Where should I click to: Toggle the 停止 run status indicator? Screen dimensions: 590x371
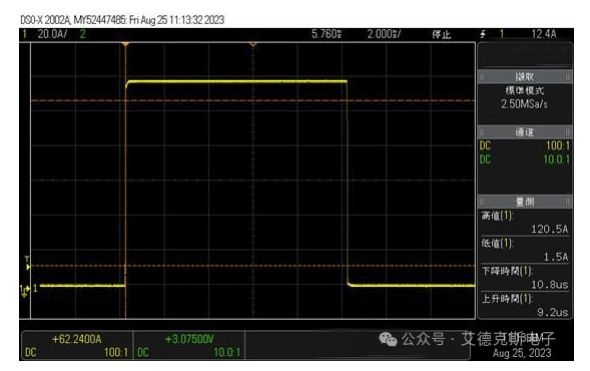tap(441, 35)
